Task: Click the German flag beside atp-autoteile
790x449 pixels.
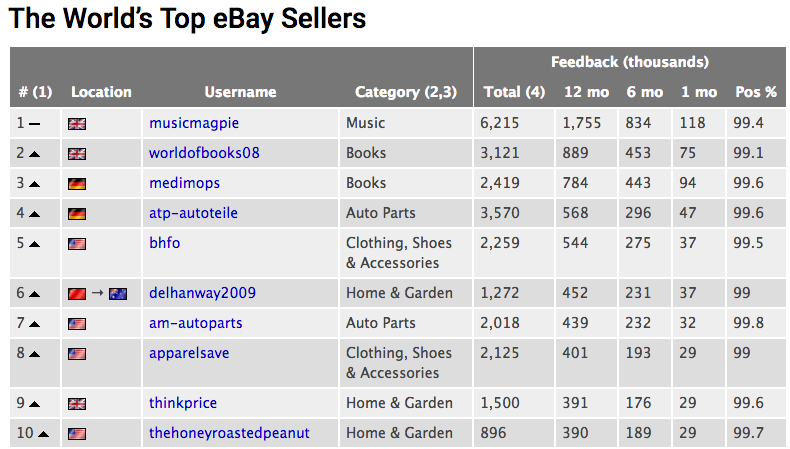Action: (x=77, y=214)
